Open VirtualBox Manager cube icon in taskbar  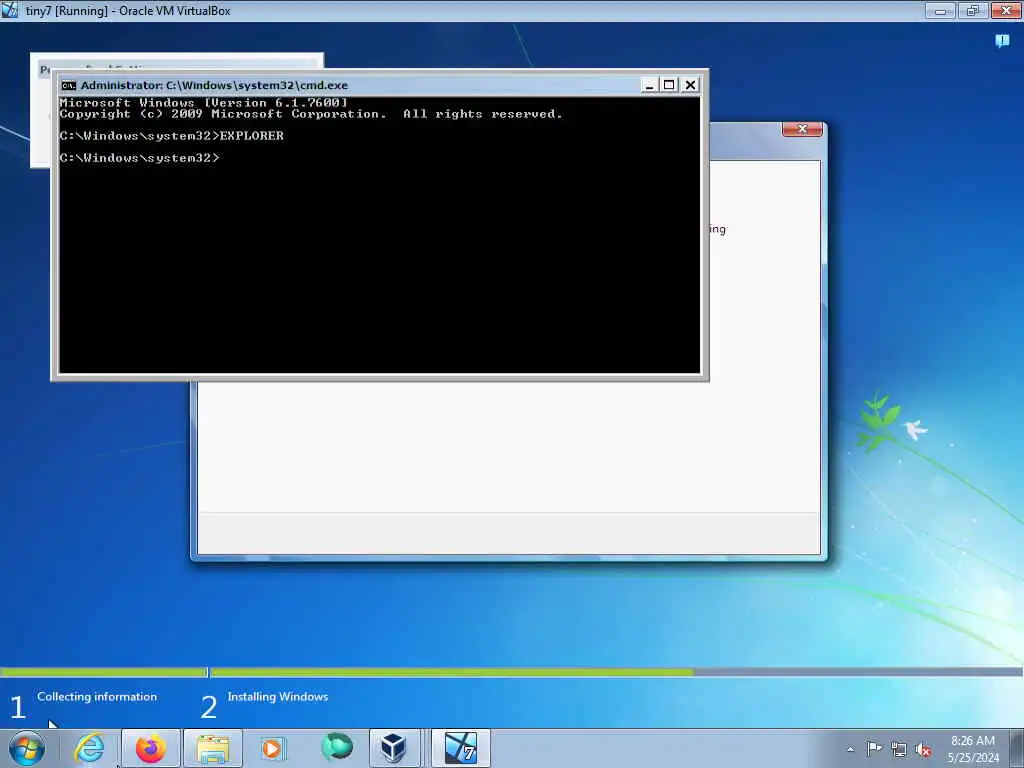pyautogui.click(x=394, y=748)
